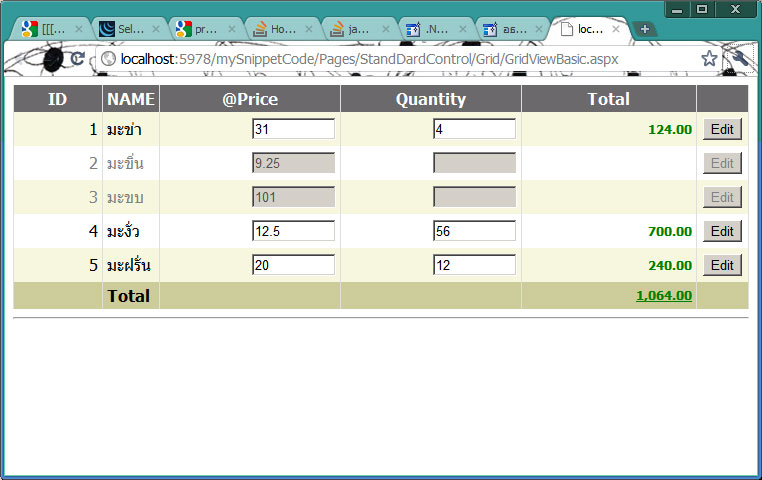Click empty quantity field in row 2
The image size is (762, 480).
(x=474, y=163)
